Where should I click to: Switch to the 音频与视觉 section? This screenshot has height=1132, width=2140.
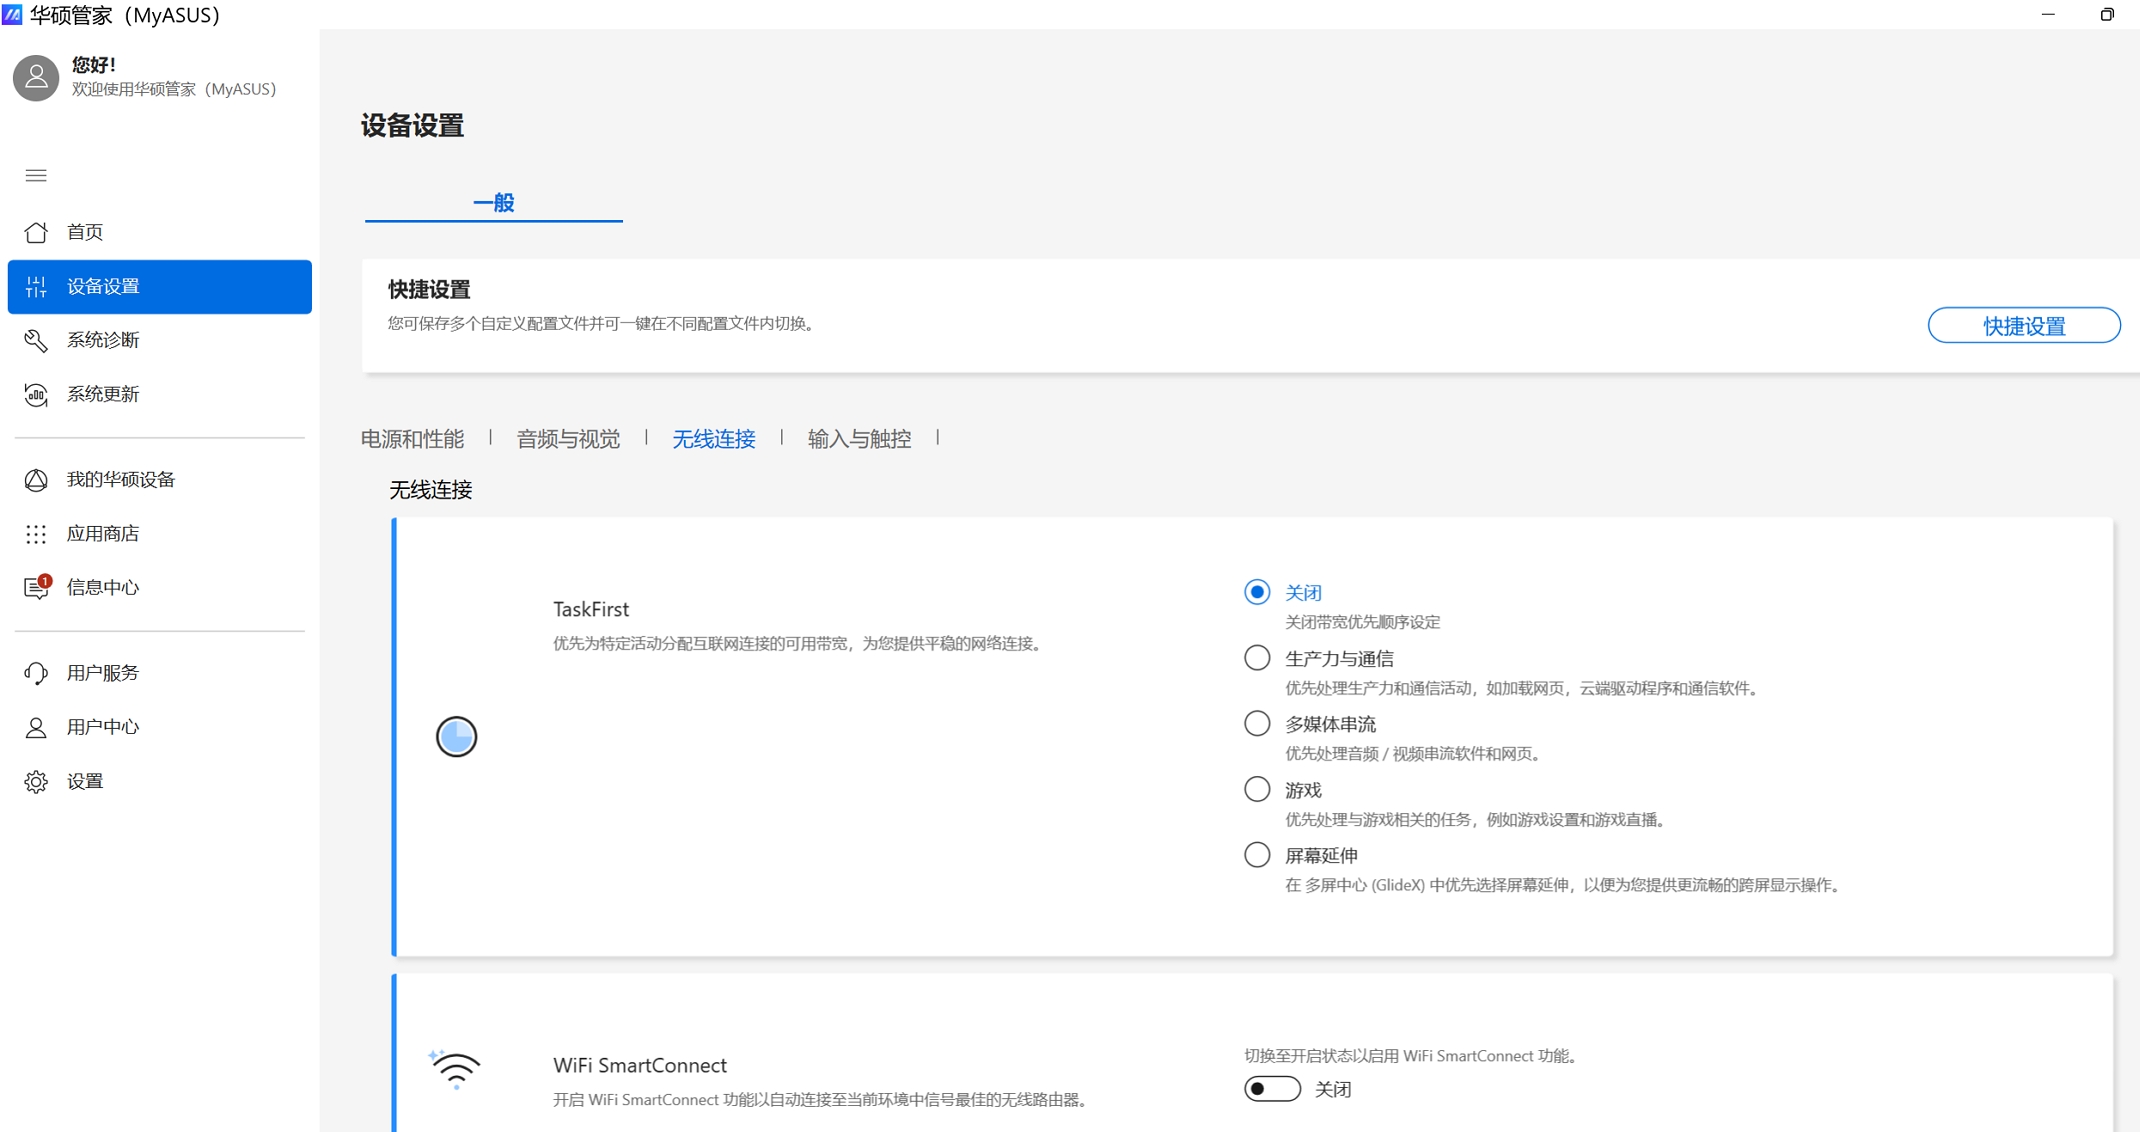[568, 439]
